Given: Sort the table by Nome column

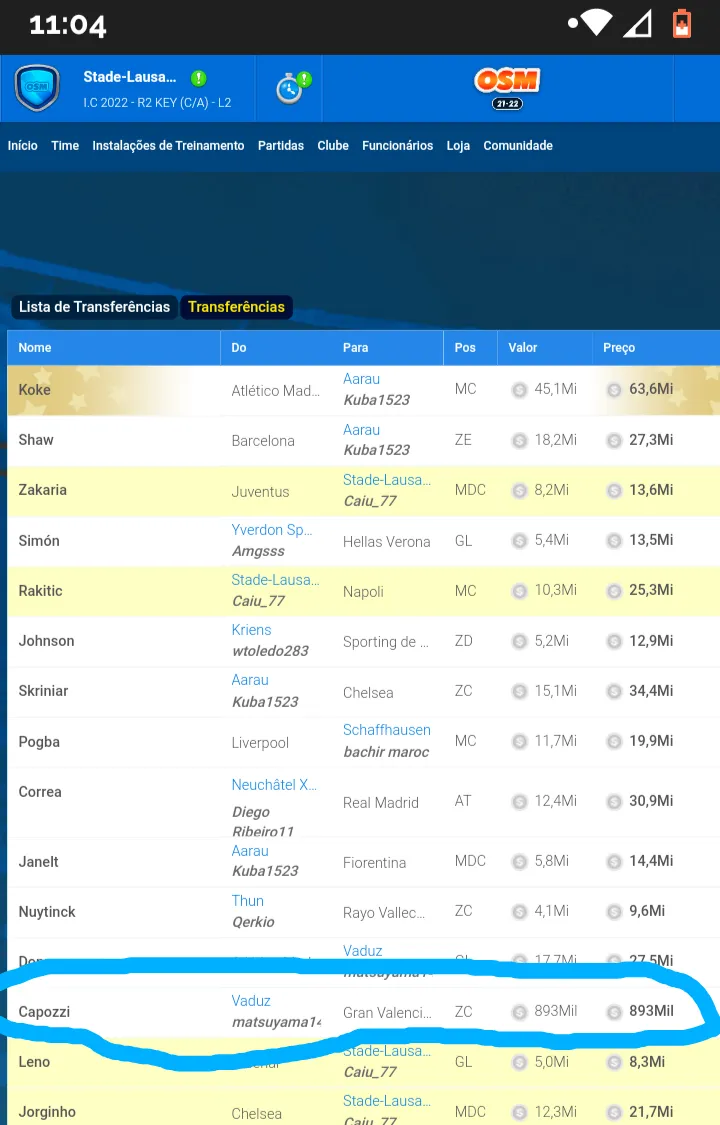Looking at the screenshot, I should [34, 348].
